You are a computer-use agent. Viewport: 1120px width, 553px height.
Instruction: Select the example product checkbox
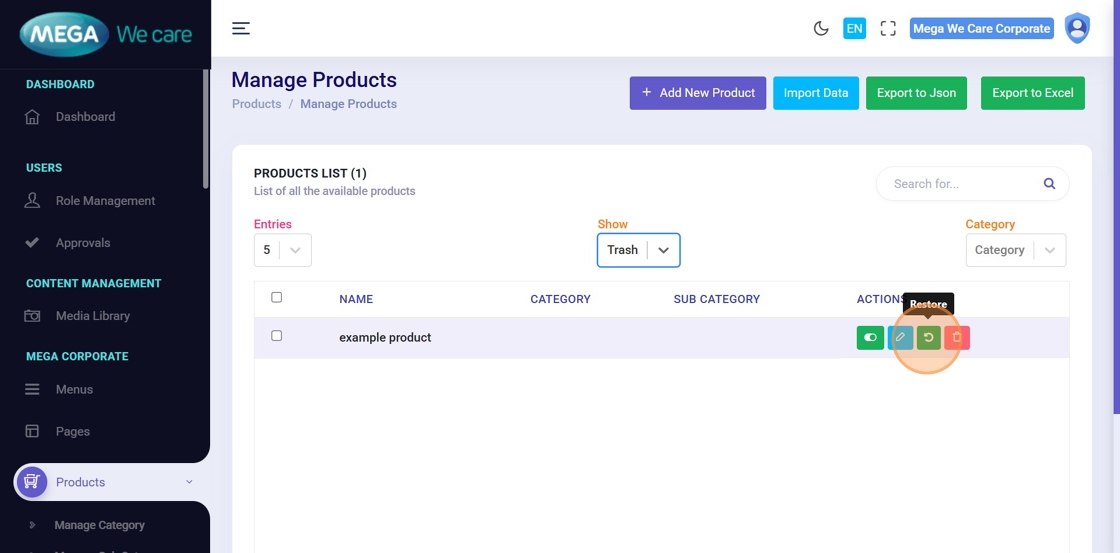click(x=277, y=336)
